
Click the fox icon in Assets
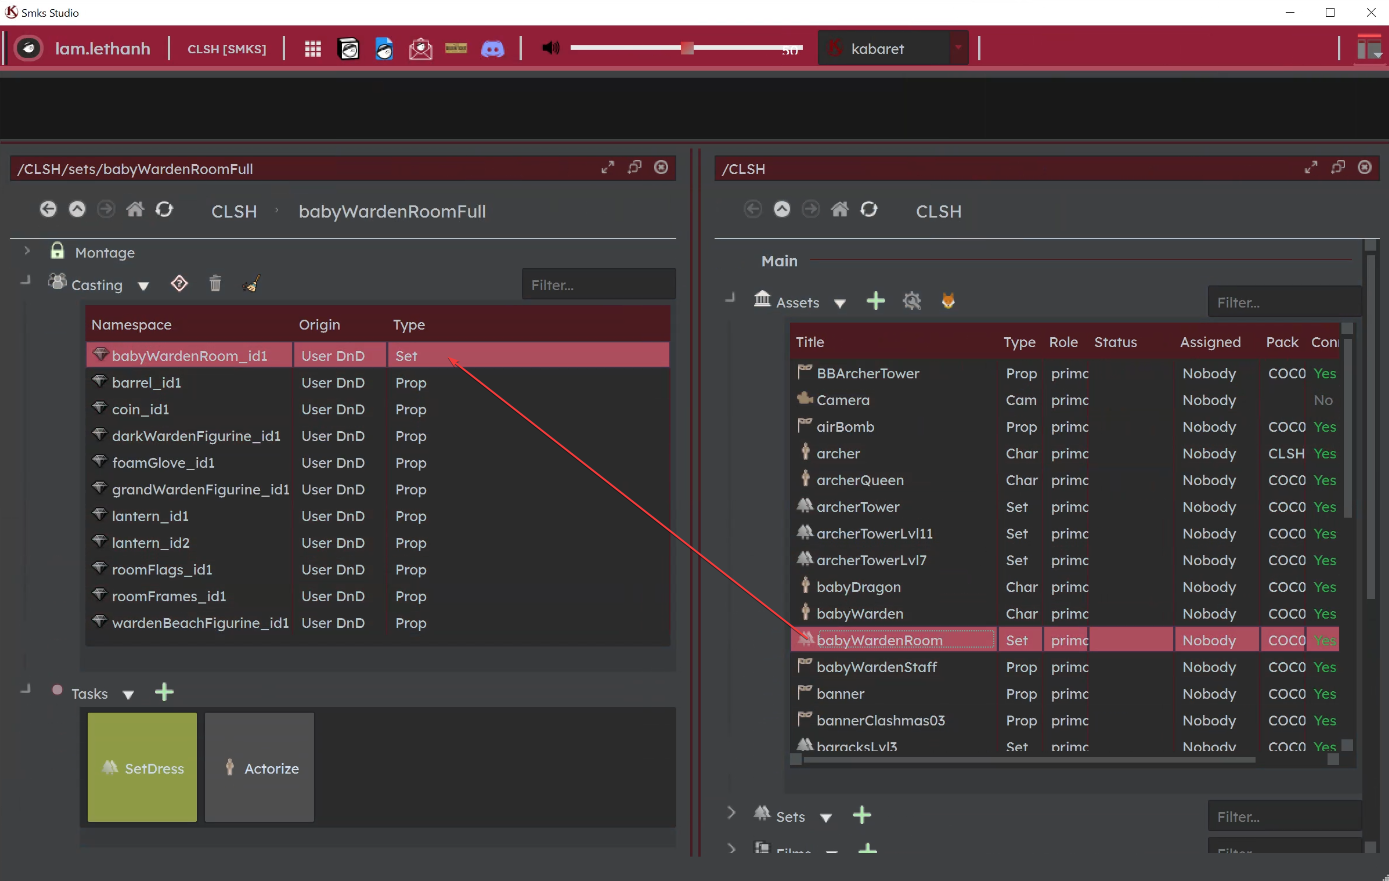click(x=948, y=301)
